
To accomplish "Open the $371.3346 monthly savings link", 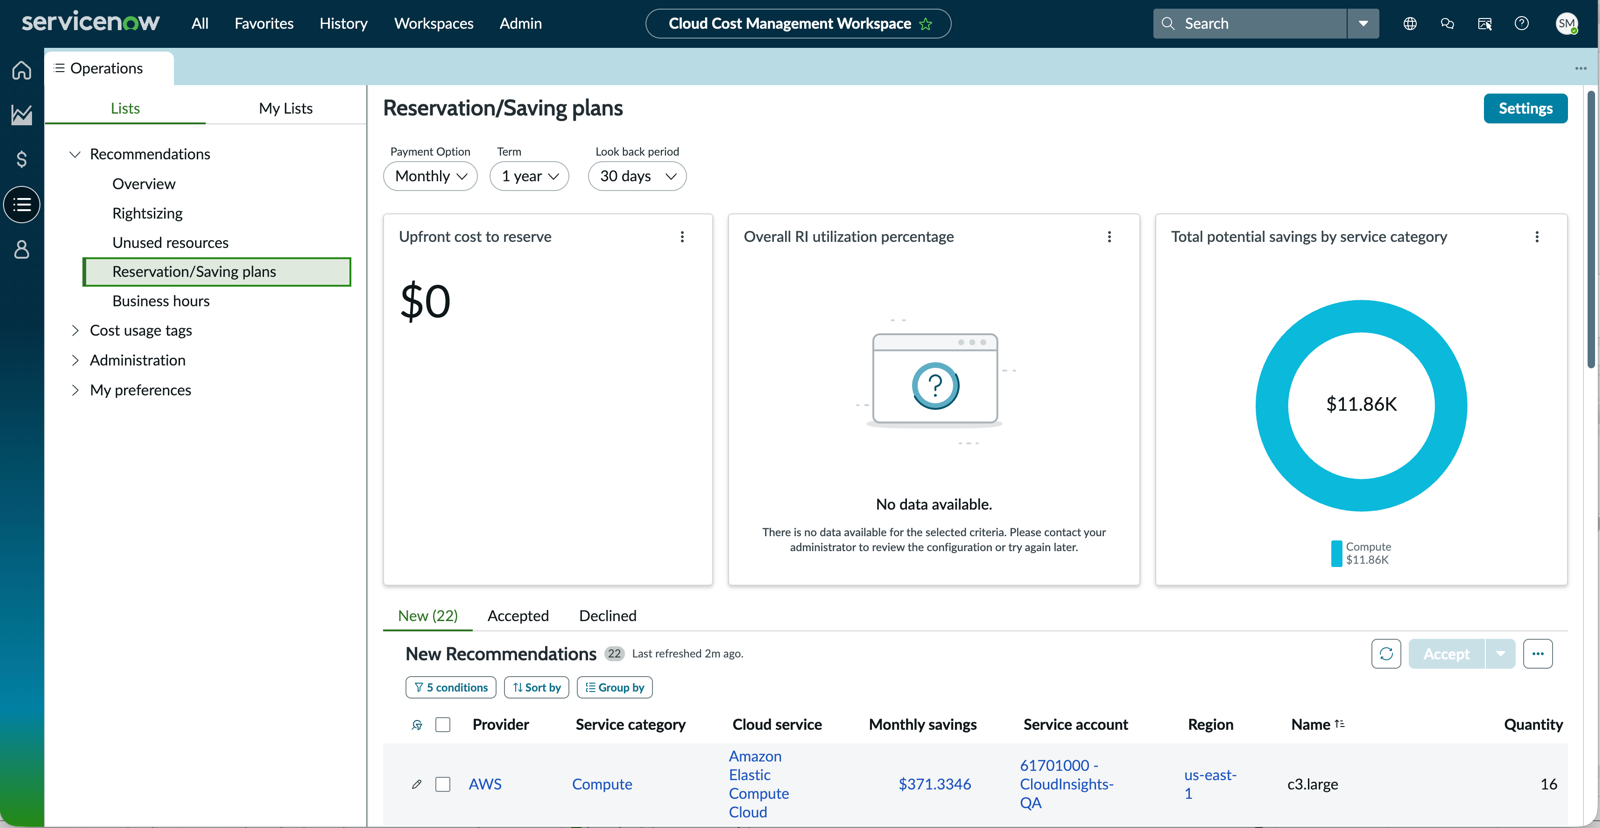I will click(935, 785).
